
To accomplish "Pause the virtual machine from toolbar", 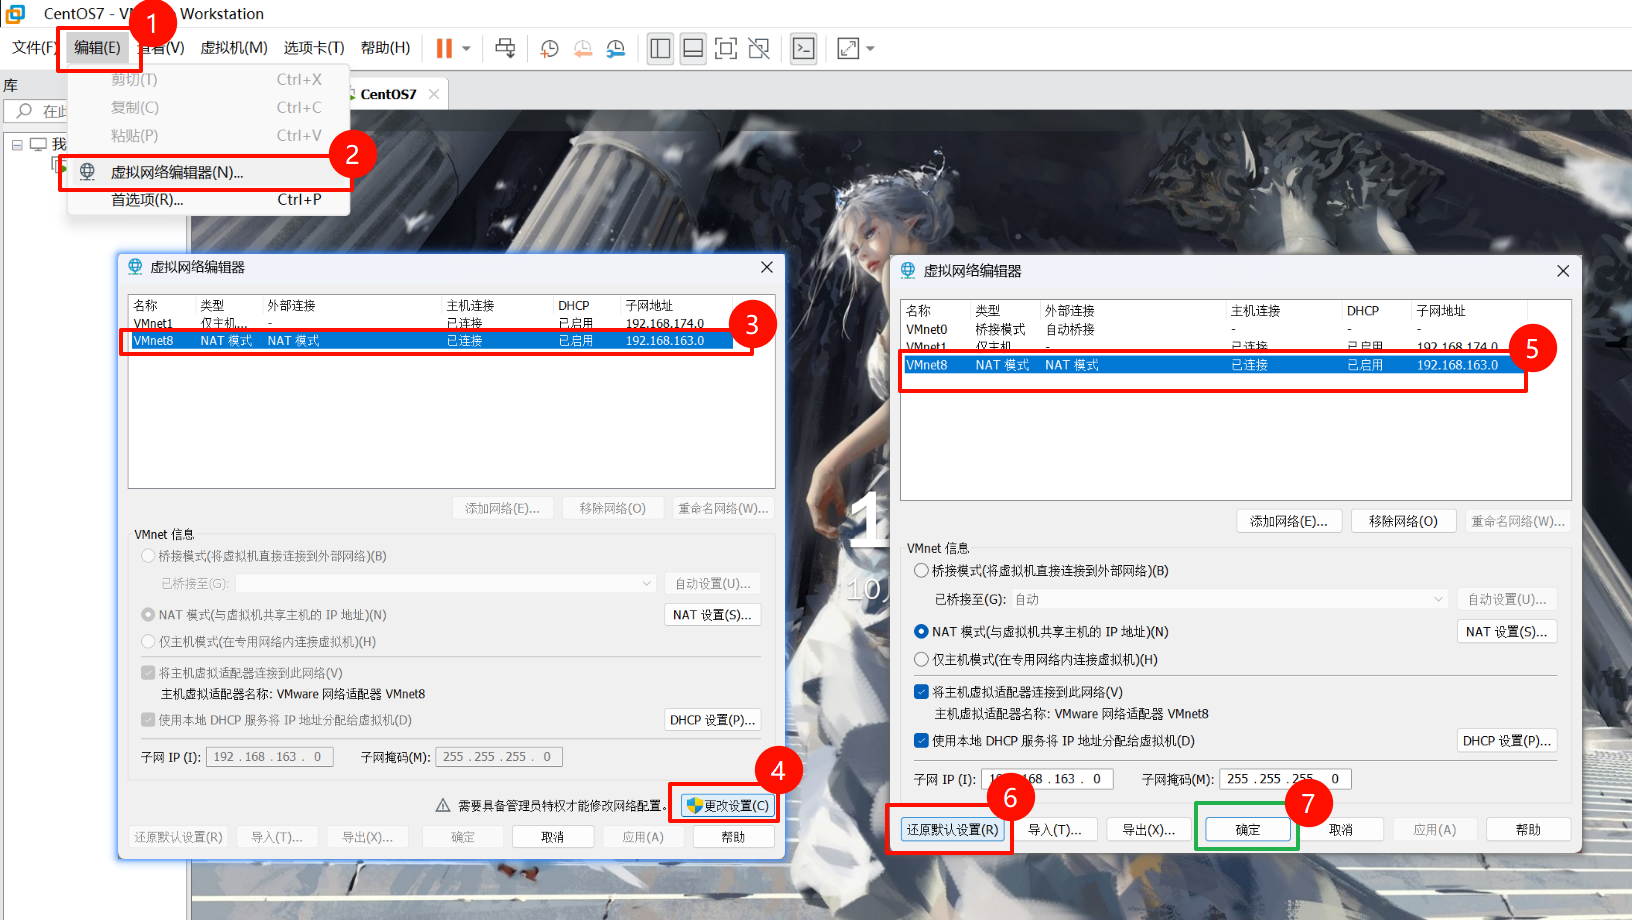I will click(444, 48).
